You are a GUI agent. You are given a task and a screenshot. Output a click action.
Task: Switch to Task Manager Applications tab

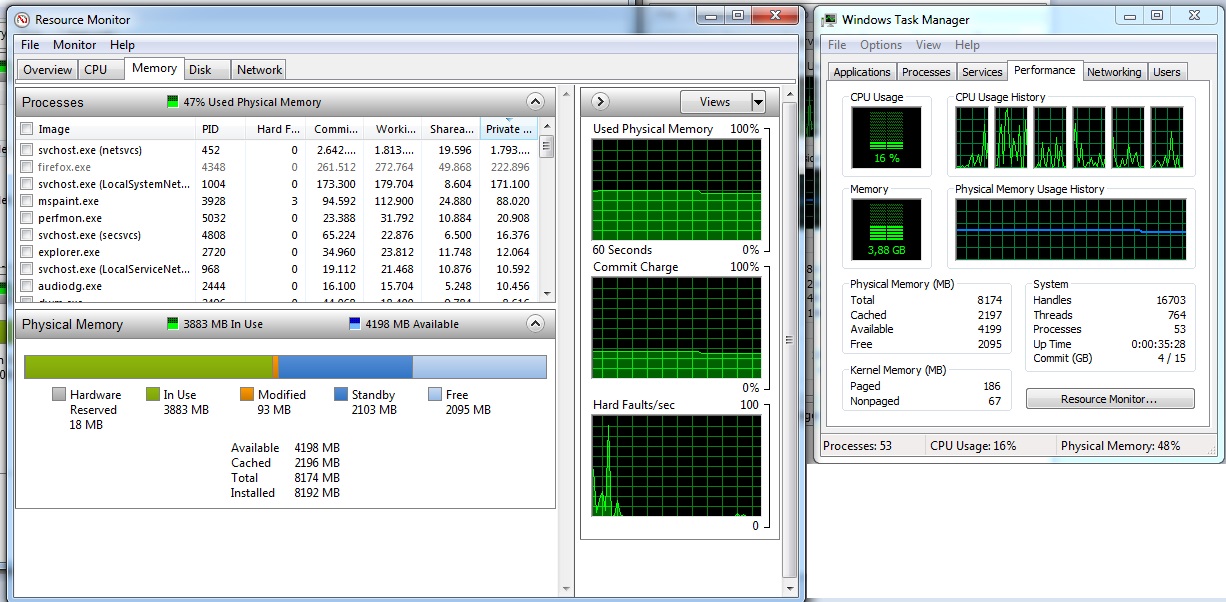(x=862, y=72)
